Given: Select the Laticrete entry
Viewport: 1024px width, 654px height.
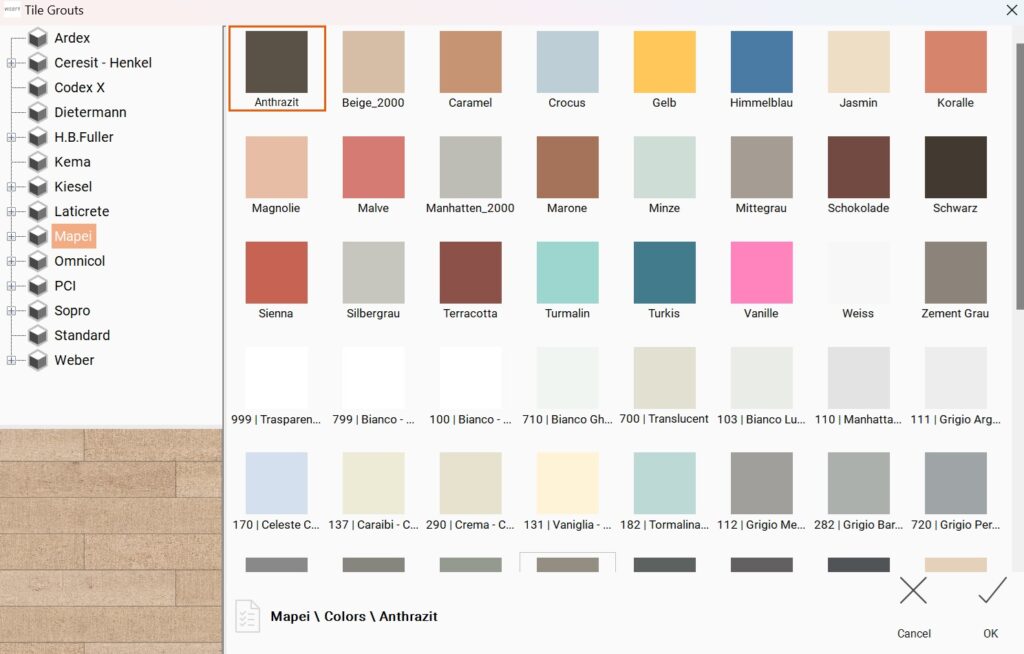Looking at the screenshot, I should [82, 212].
